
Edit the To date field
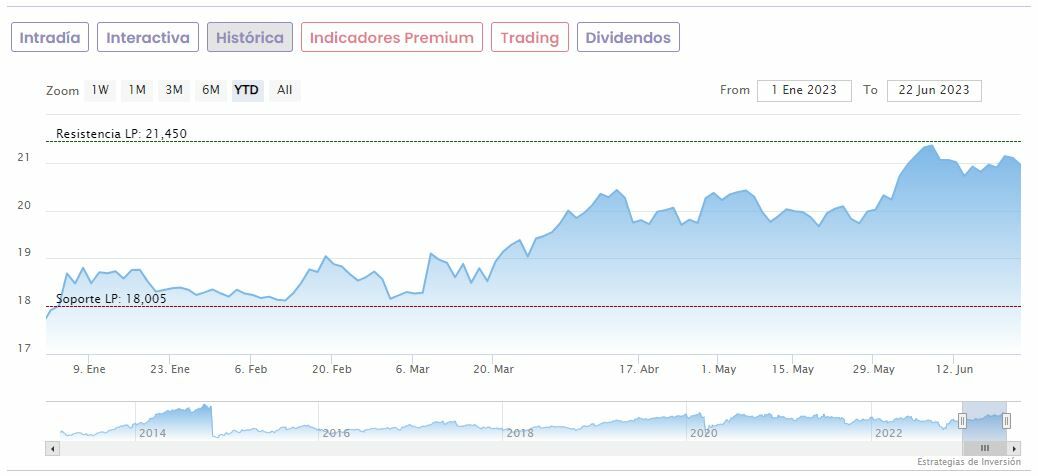[934, 90]
